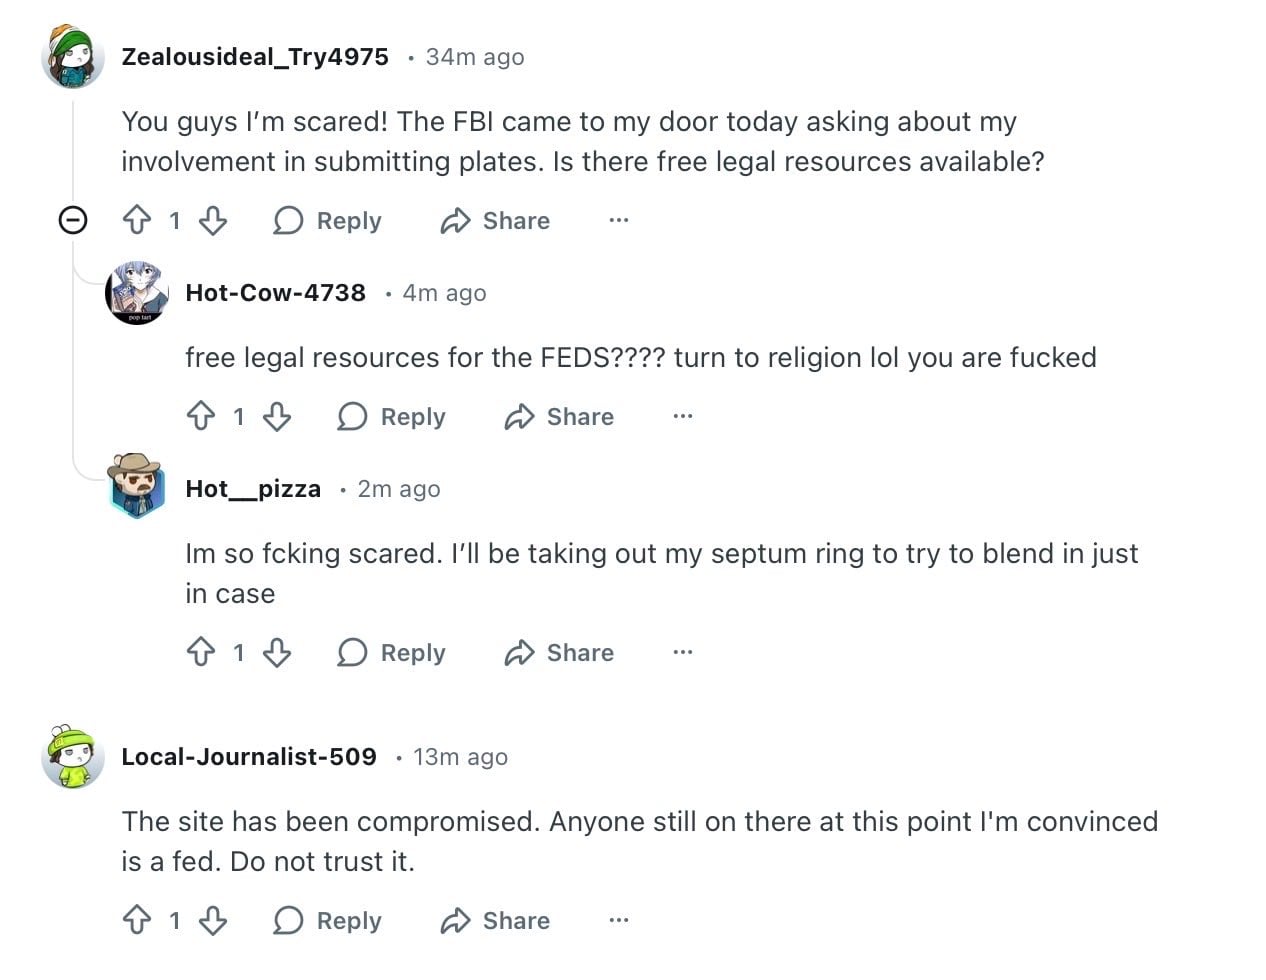
Task: Open more options for Zealousideal_Try4975's comment
Action: pyautogui.click(x=619, y=220)
